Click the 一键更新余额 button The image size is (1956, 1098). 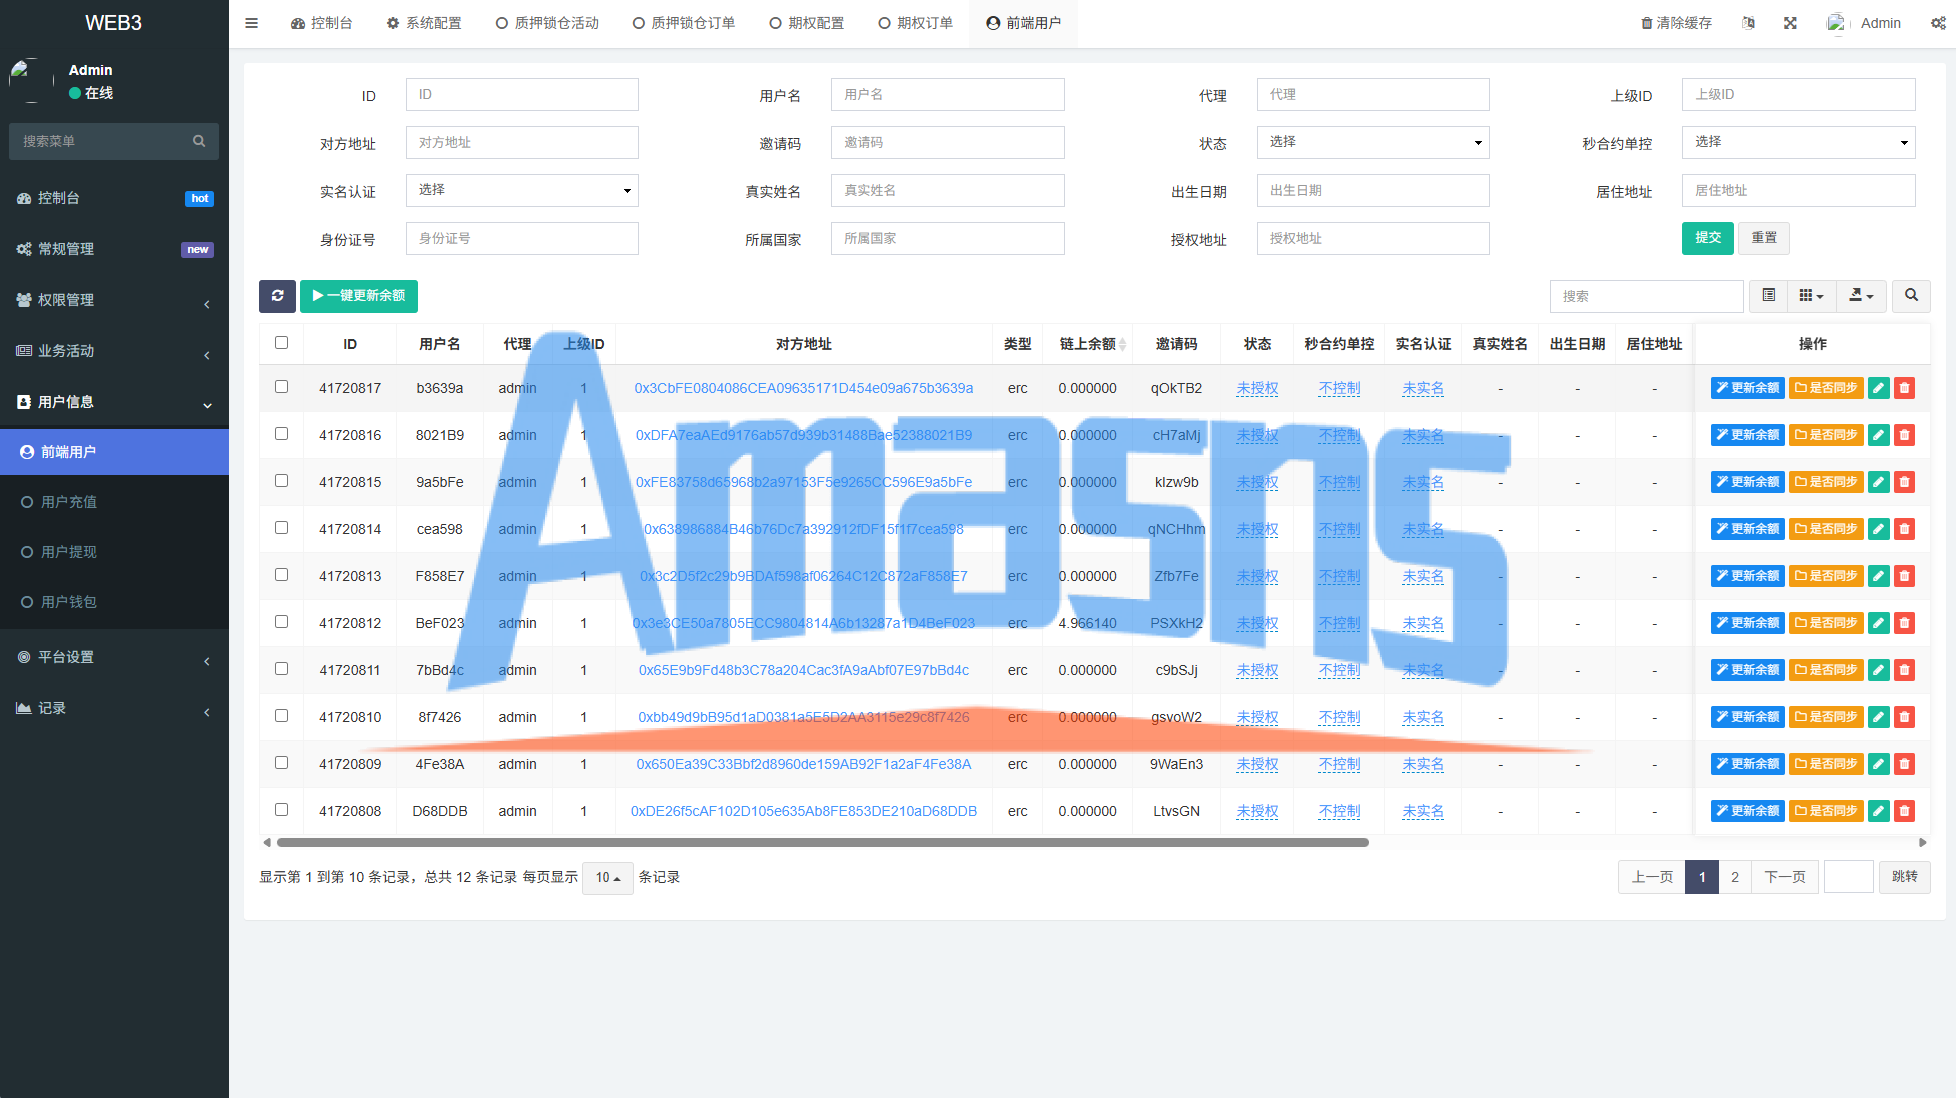[x=358, y=296]
